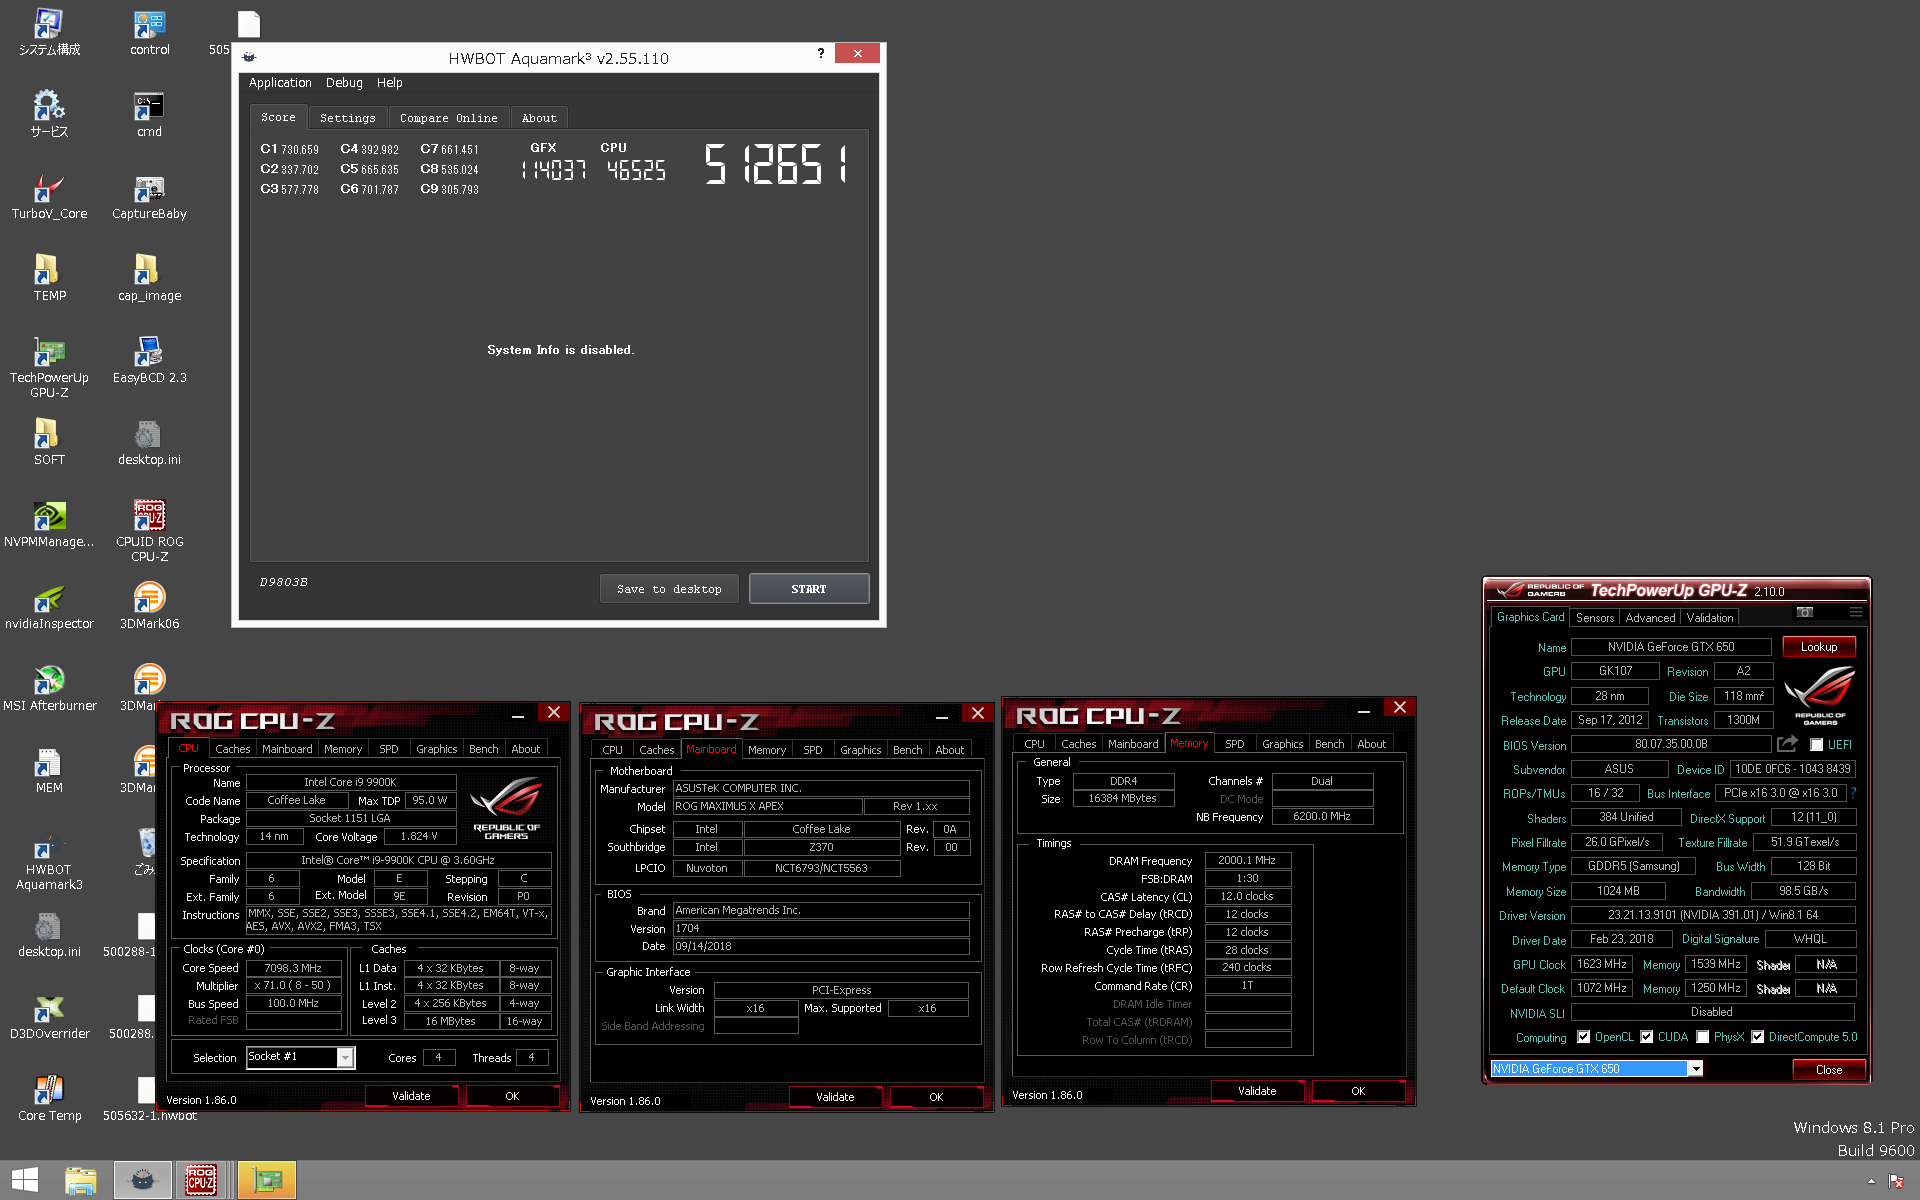Click the GPU Name field in GPU-Z

[1671, 647]
